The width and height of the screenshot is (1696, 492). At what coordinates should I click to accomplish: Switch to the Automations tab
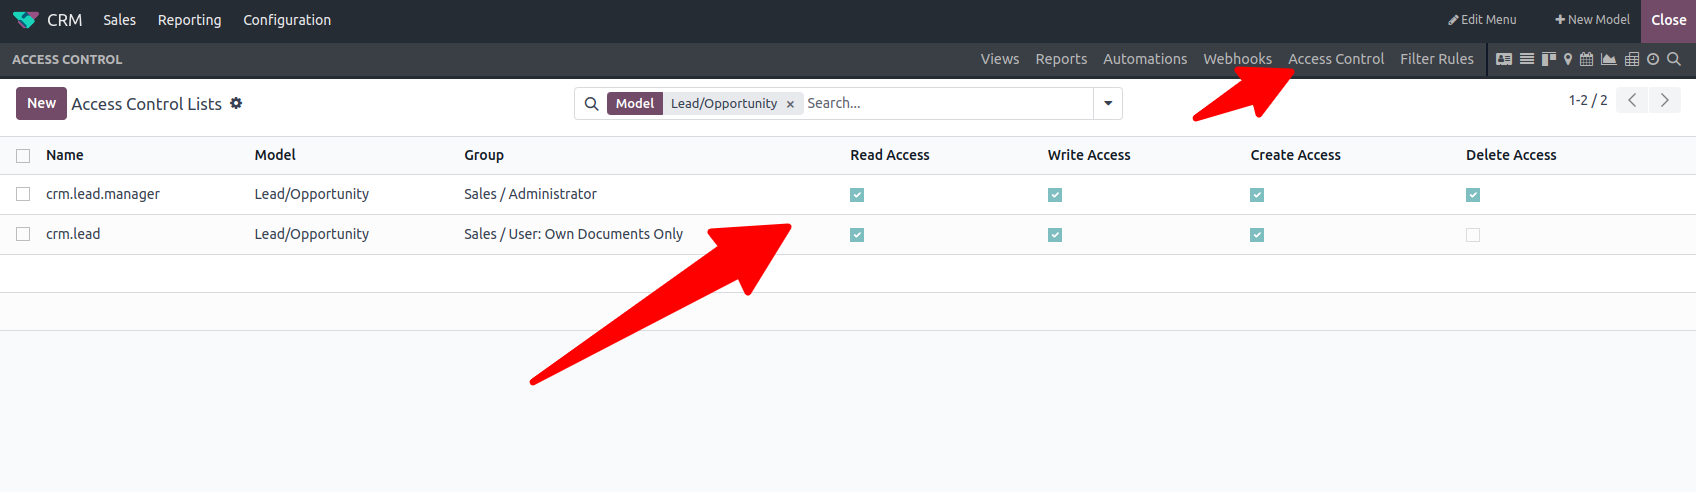pos(1145,59)
